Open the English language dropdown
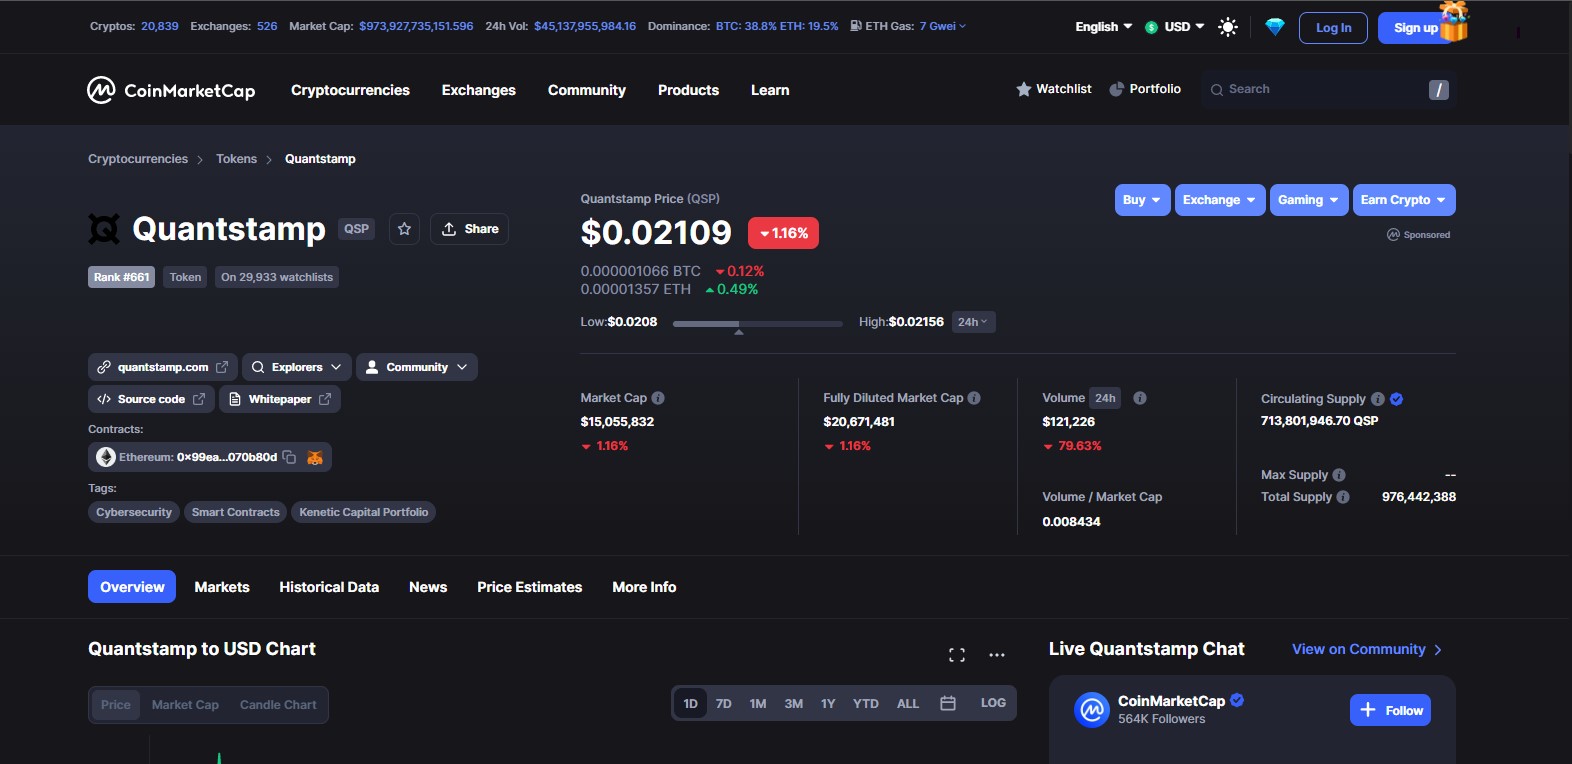1572x764 pixels. [1104, 27]
